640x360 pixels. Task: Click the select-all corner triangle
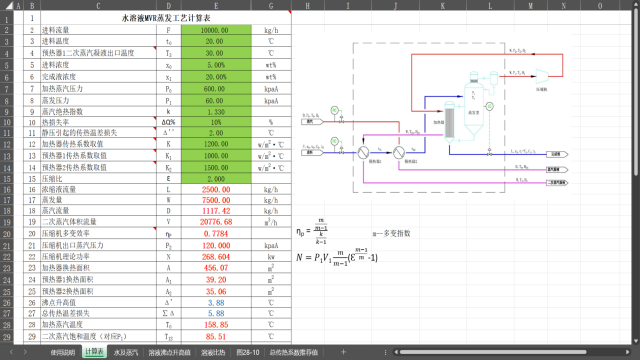(9, 6)
